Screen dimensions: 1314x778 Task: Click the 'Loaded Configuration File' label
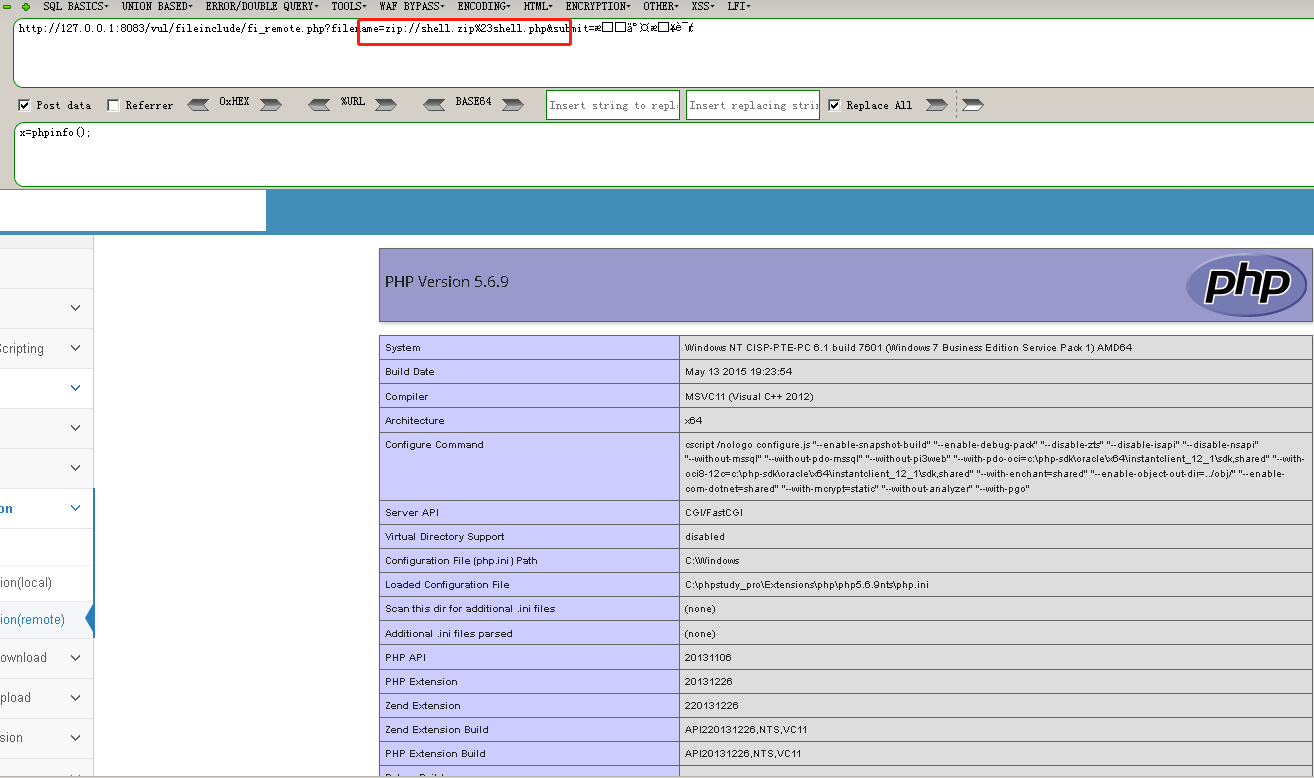click(x=447, y=585)
